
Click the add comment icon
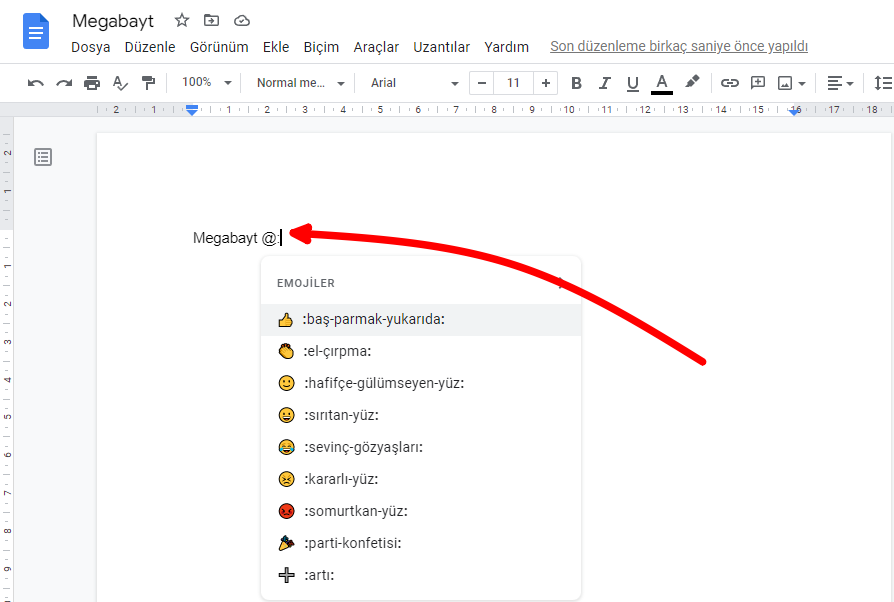[x=758, y=83]
